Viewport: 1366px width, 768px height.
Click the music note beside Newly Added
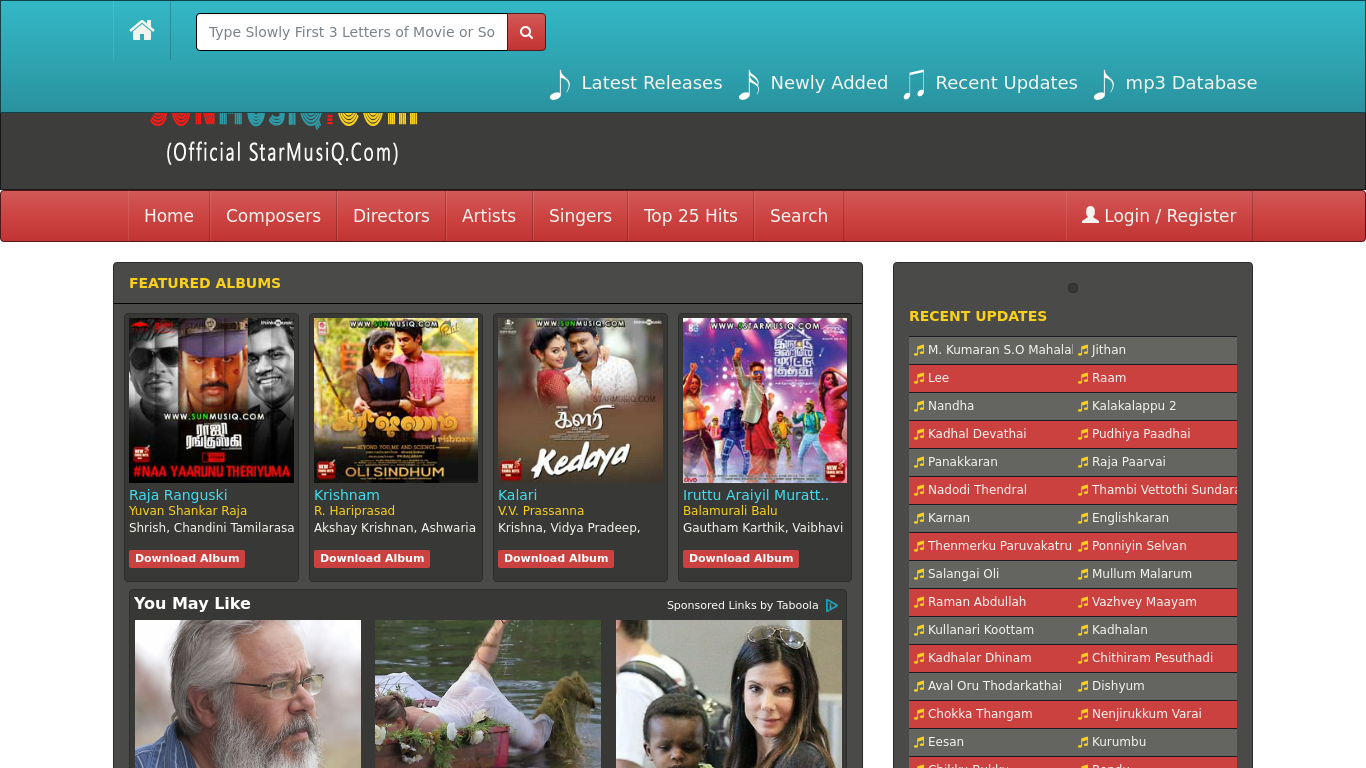[749, 84]
